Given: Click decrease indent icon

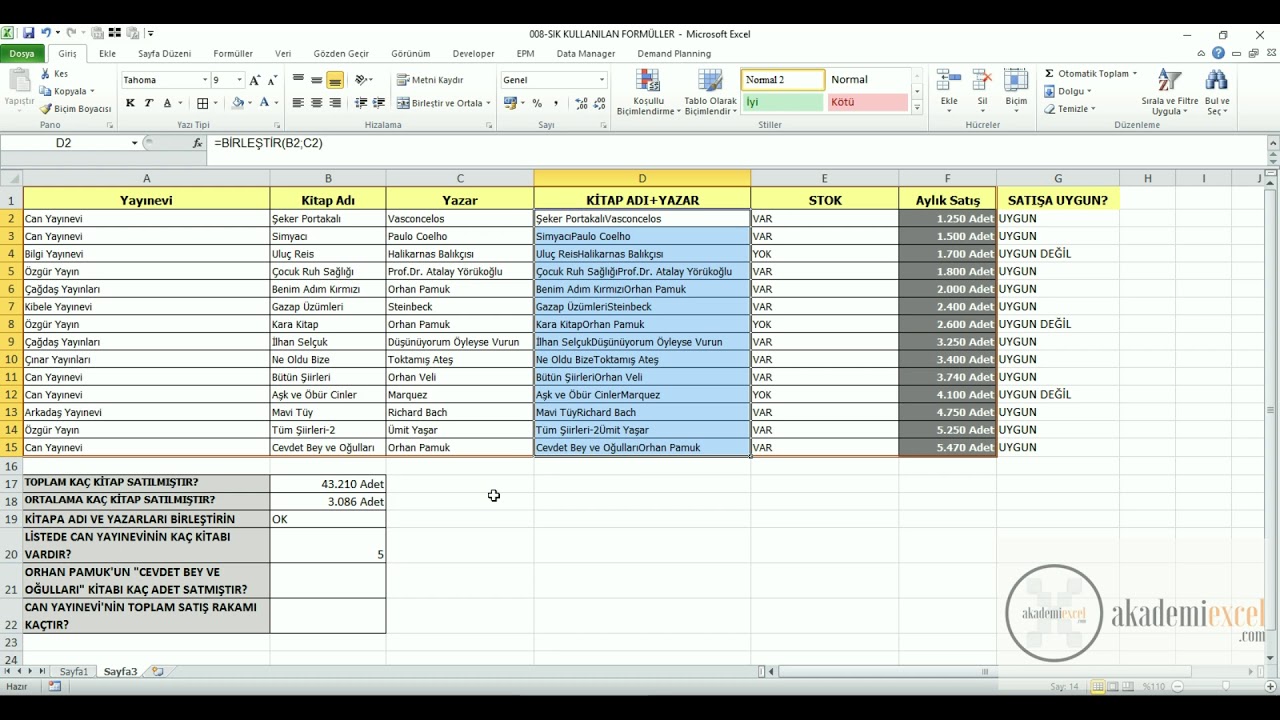Looking at the screenshot, I should (x=362, y=103).
